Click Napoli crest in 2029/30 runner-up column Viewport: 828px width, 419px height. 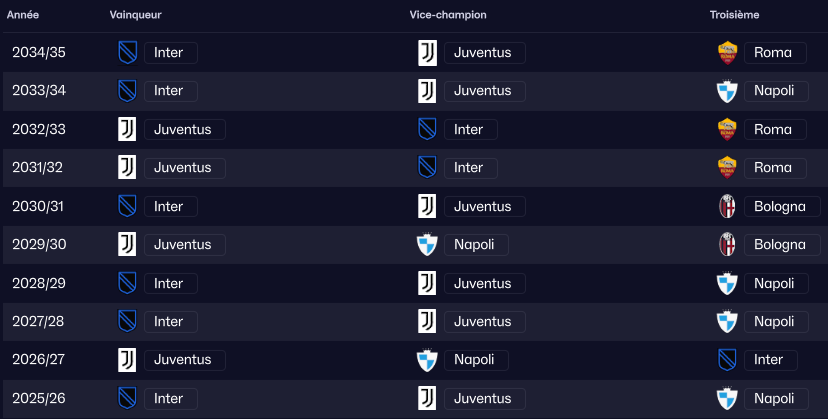(427, 245)
